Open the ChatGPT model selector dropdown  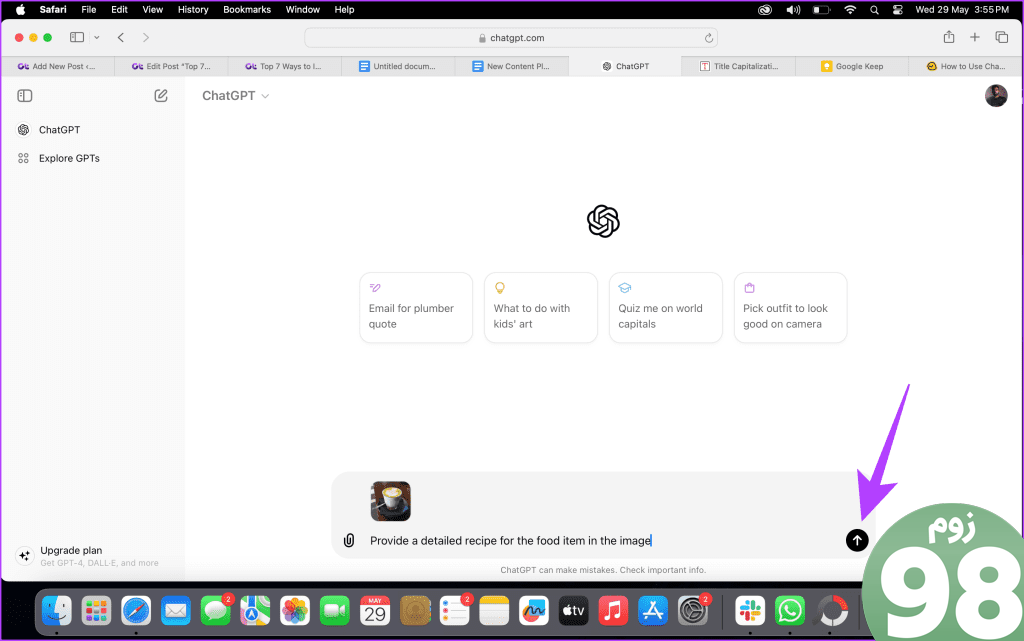[x=235, y=96]
